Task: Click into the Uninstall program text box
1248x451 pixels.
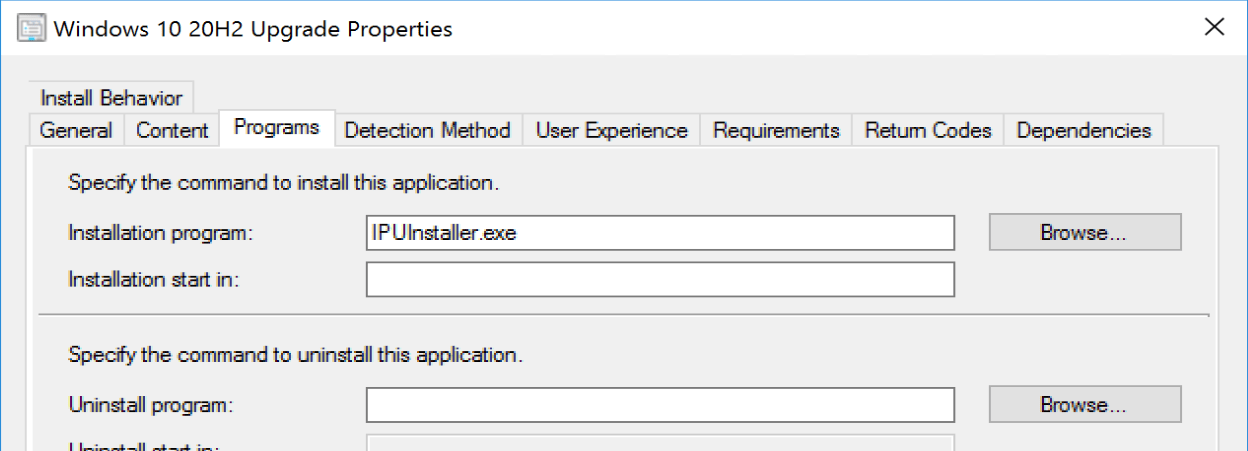Action: point(660,405)
